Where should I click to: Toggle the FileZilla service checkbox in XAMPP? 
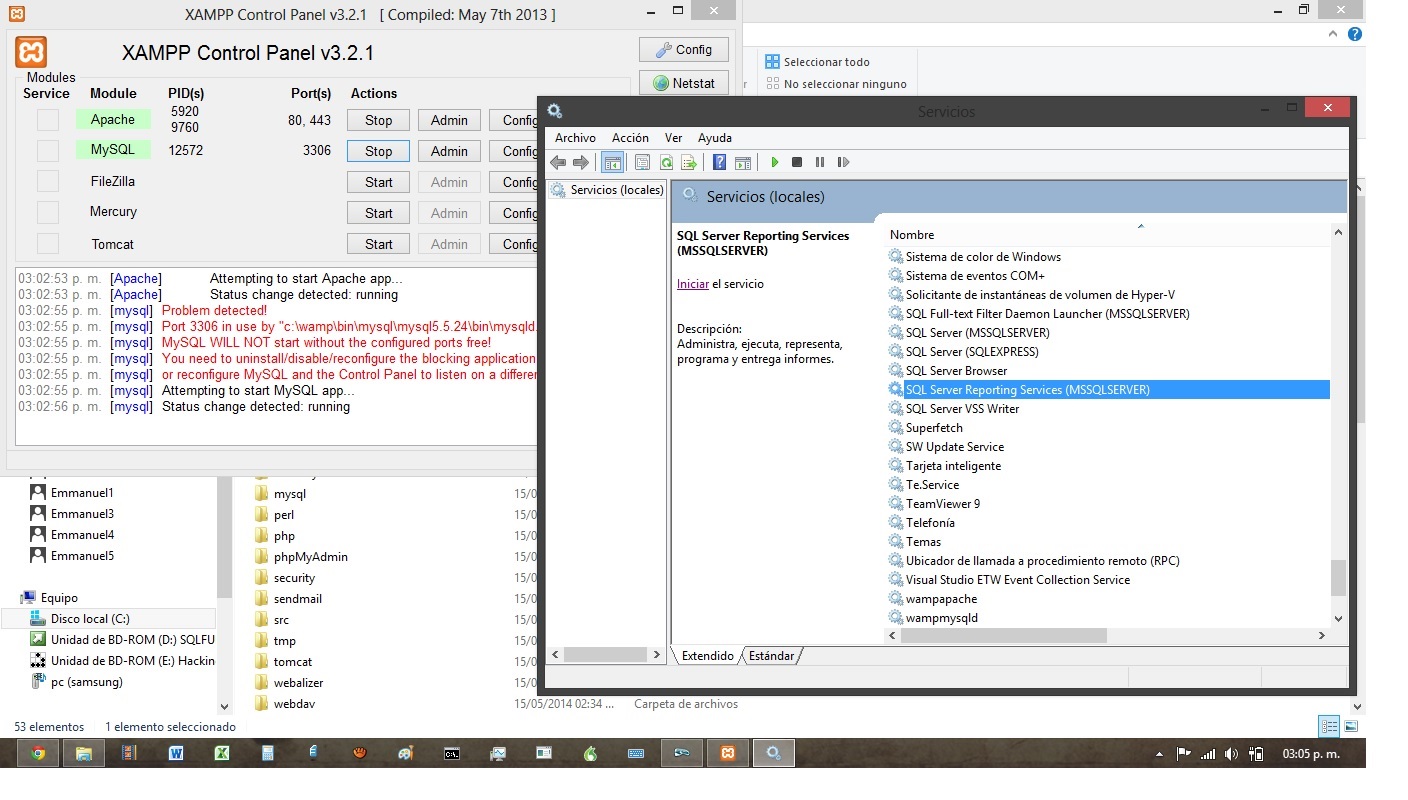click(x=48, y=182)
